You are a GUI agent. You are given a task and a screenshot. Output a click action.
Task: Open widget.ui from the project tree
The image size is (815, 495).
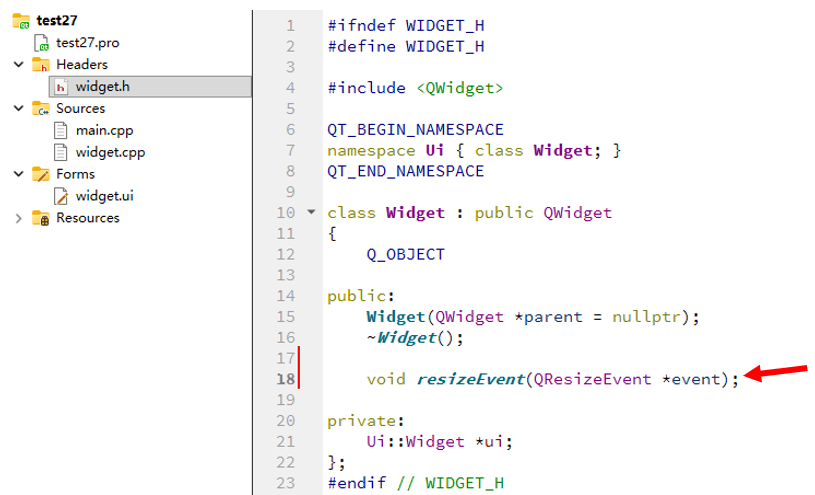coord(104,196)
